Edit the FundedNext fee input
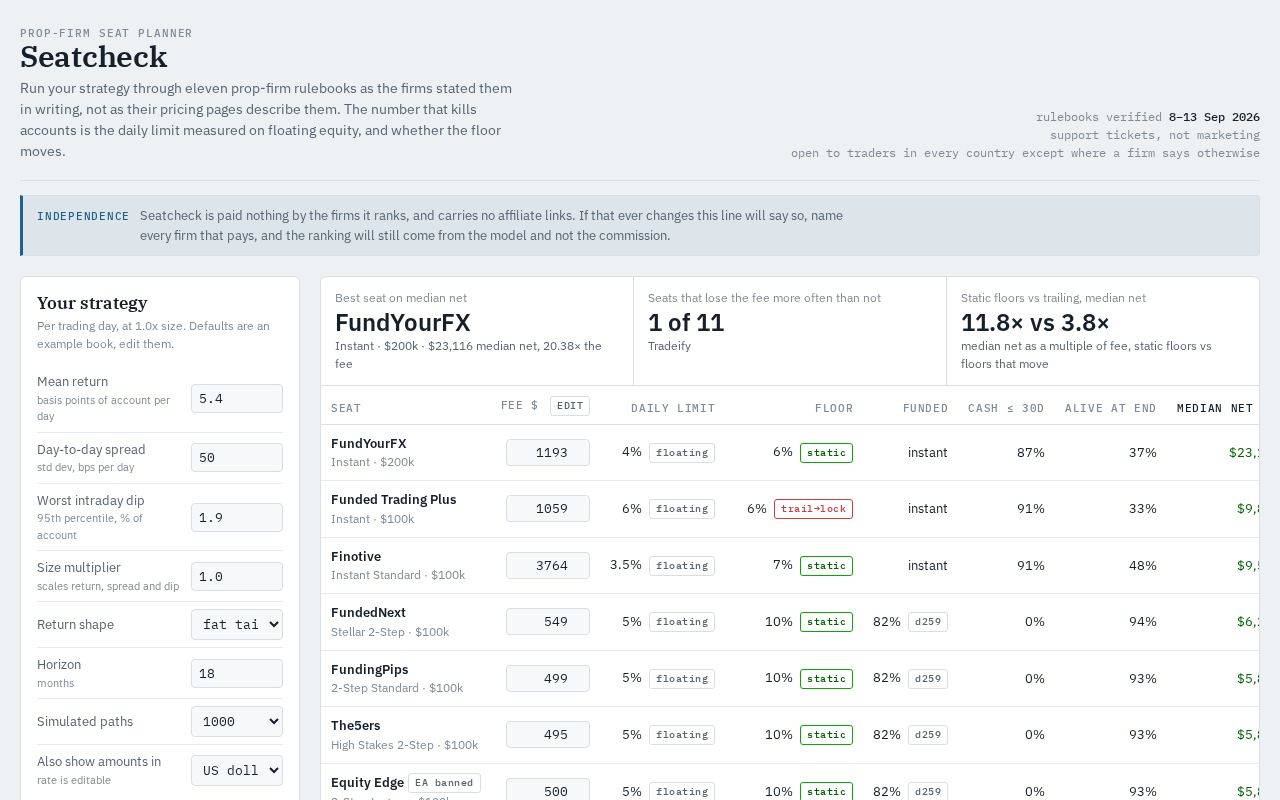Screen dimensions: 1280x800 tap(548, 621)
